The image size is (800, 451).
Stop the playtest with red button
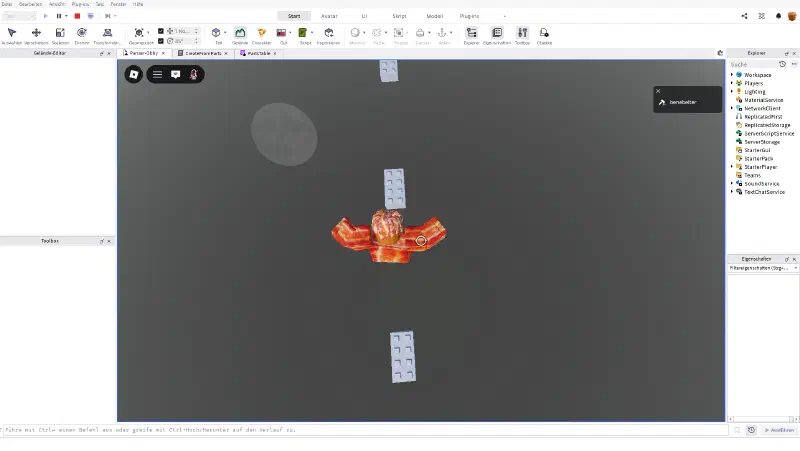78,16
